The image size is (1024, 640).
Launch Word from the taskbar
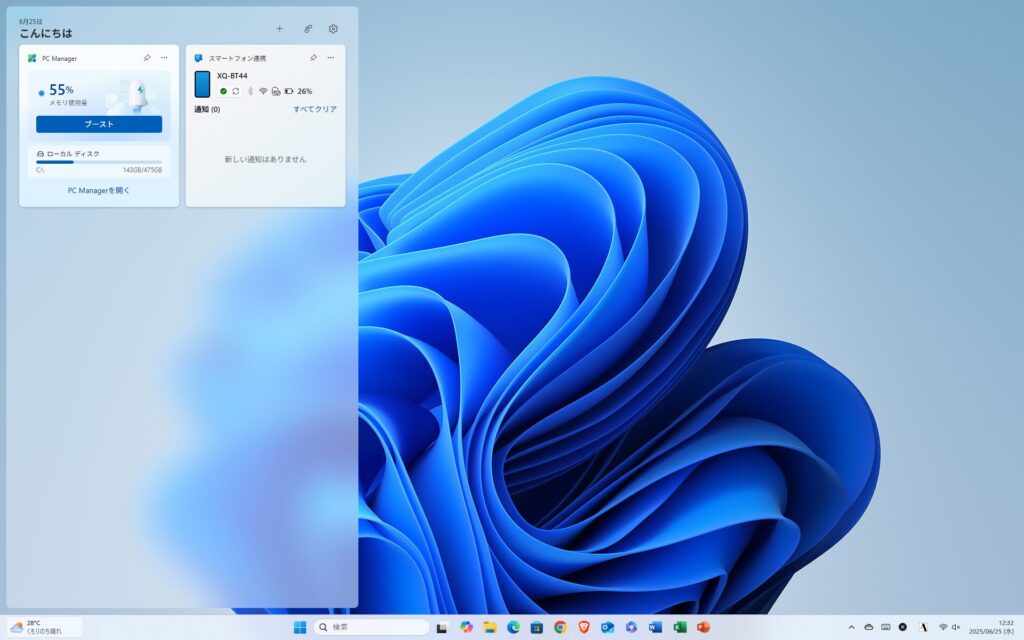[x=655, y=628]
